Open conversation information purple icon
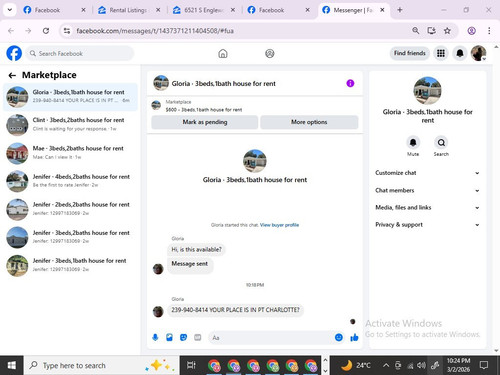Screen dimensions: 500x375 point(350,83)
